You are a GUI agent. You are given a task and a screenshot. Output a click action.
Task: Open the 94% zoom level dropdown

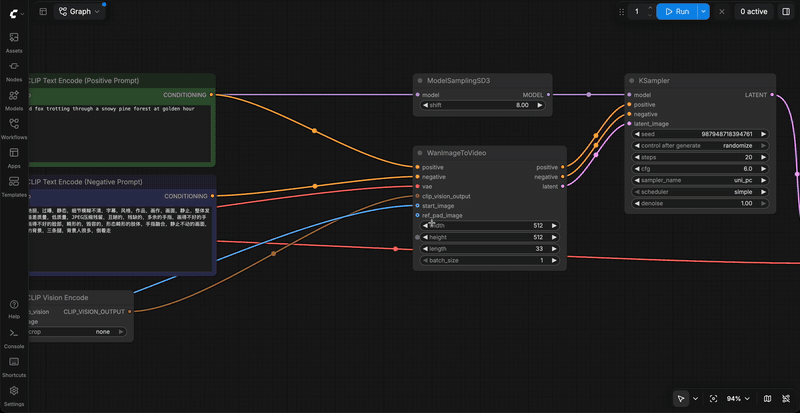[738, 398]
